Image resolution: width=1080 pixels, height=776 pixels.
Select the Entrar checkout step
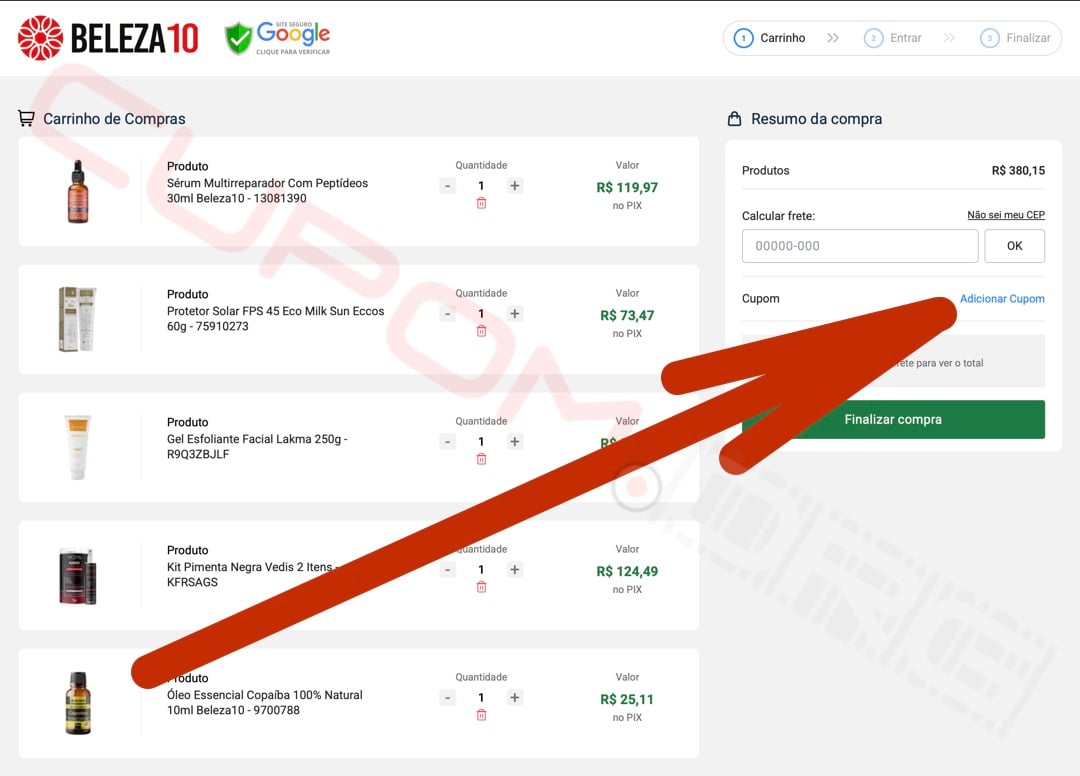[x=893, y=38]
